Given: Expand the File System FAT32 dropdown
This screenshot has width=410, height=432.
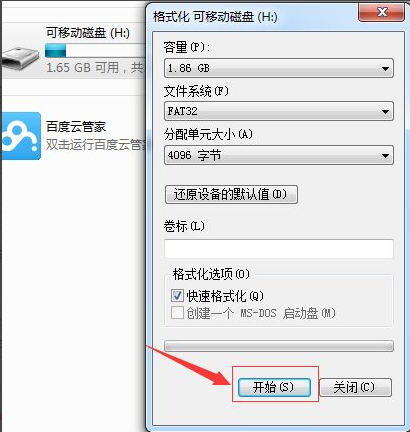Looking at the screenshot, I should coord(279,111).
